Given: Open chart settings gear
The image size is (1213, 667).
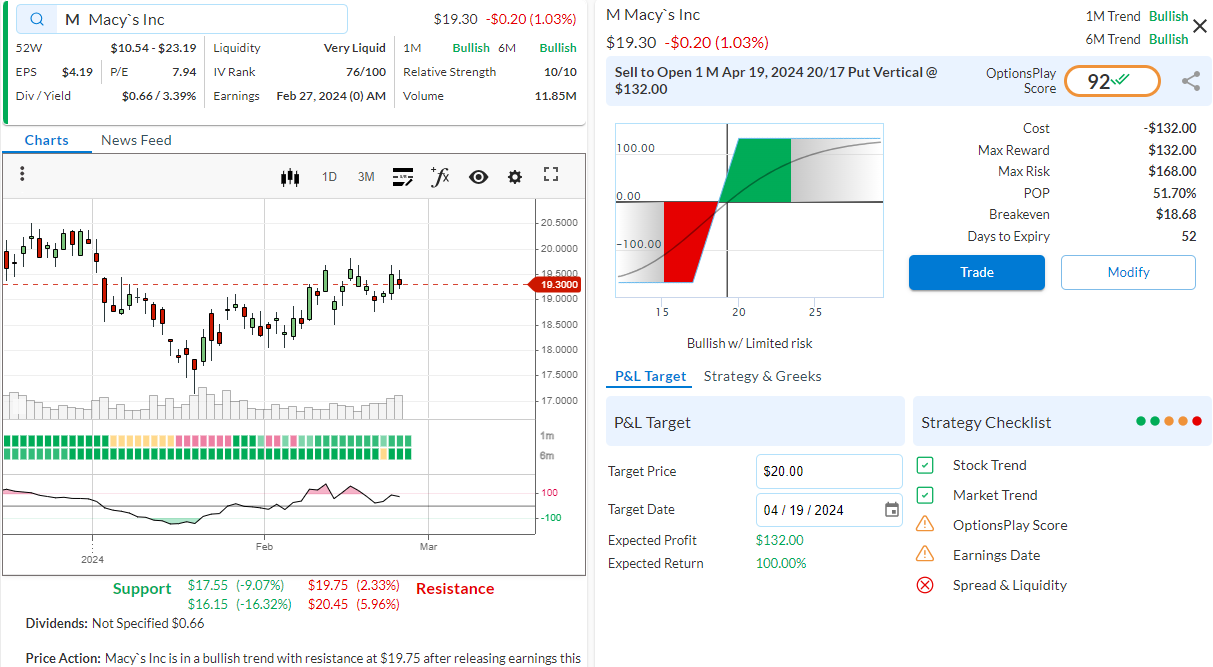Looking at the screenshot, I should [x=515, y=177].
